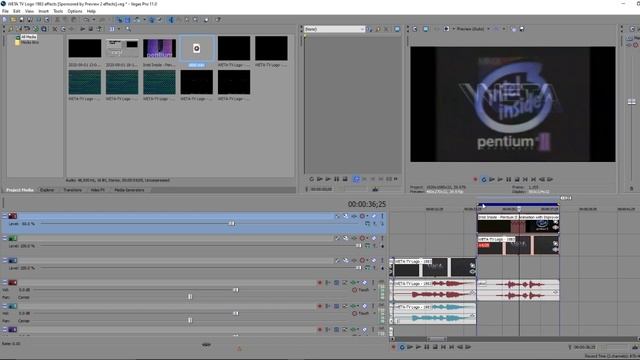This screenshot has width=640, height=360.
Task: Open Render As from the toolbar
Action: [x=38, y=20]
